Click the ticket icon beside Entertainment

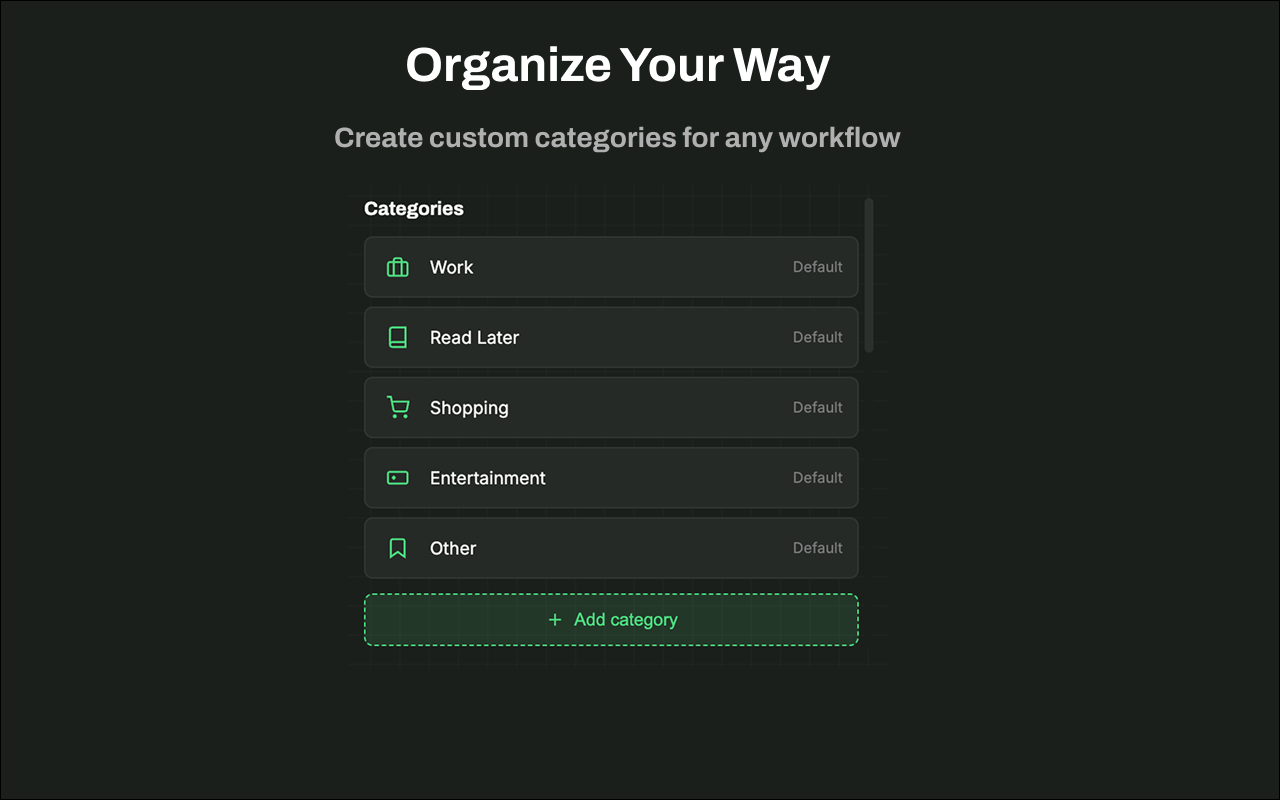pos(397,477)
